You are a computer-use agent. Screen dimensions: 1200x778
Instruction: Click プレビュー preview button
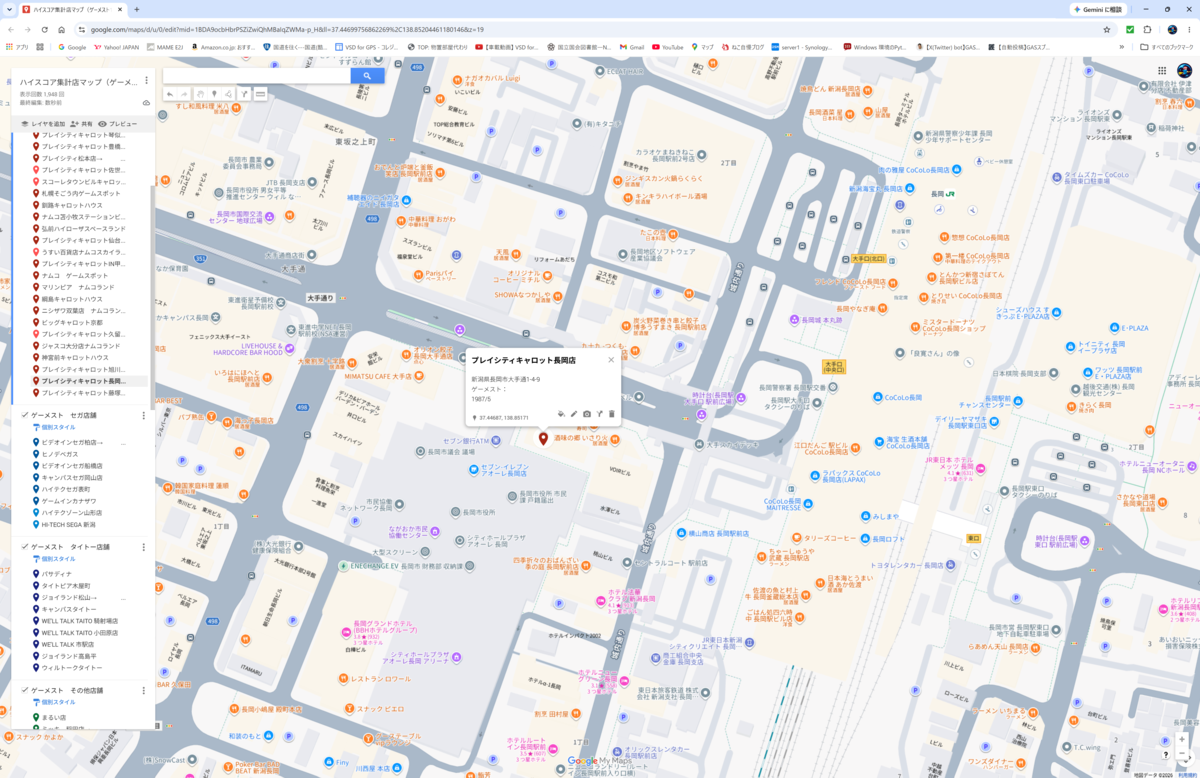(118, 124)
